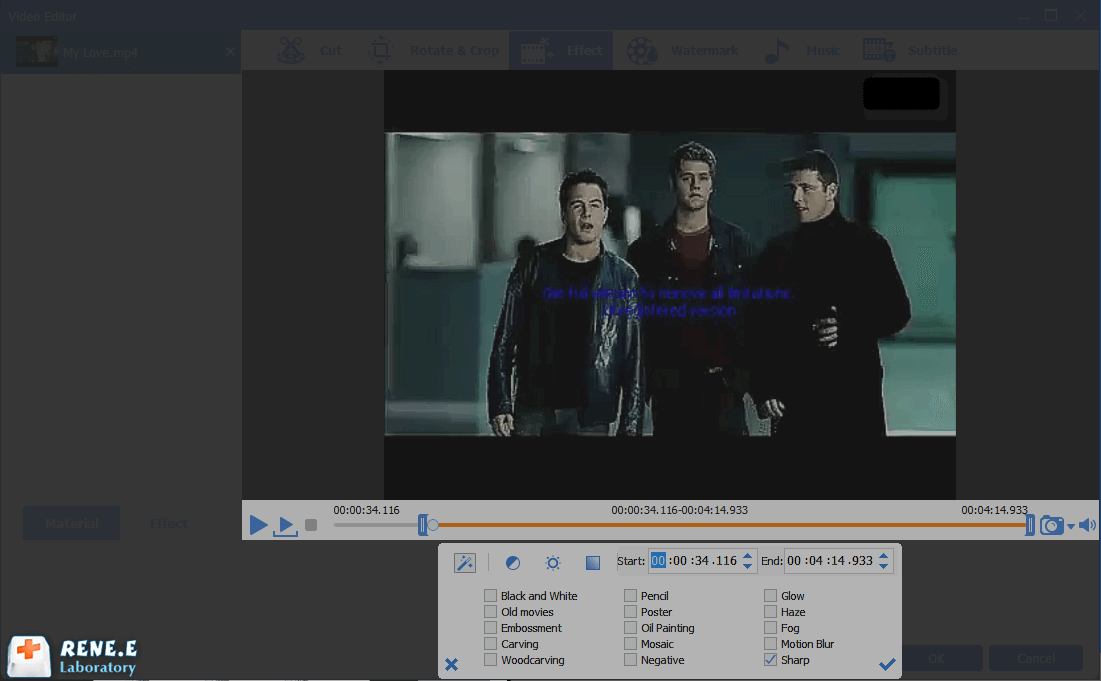
Task: Select the milliseconds field in End time
Action: [862, 561]
